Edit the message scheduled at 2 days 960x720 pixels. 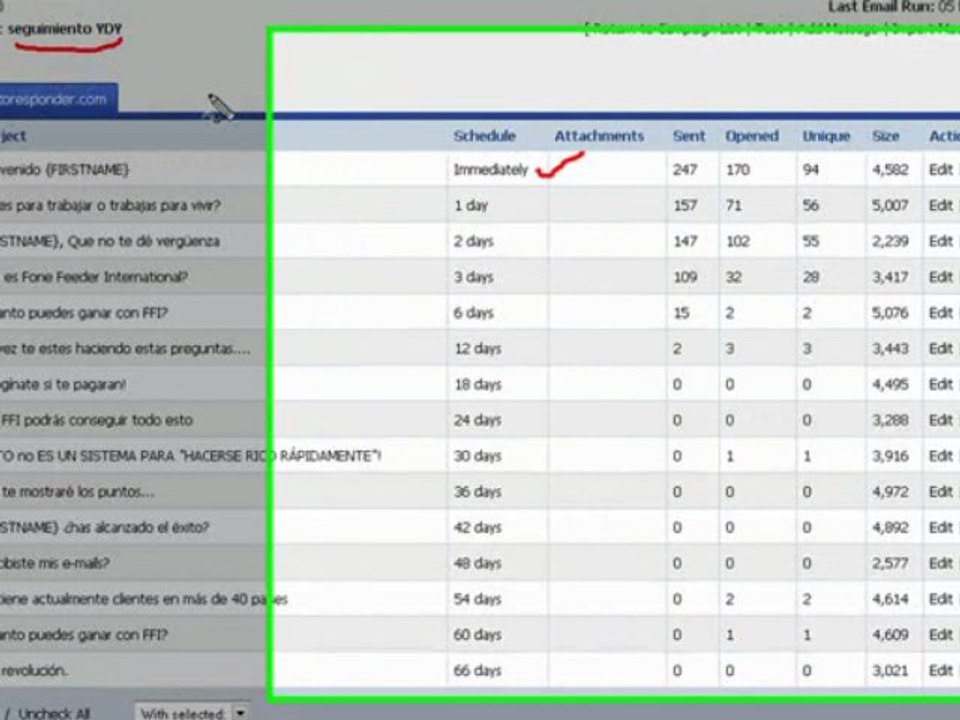(x=940, y=241)
